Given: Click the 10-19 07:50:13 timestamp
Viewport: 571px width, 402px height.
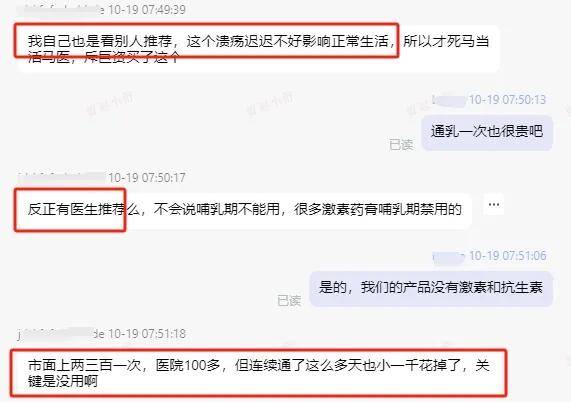Looking at the screenshot, I should pos(507,100).
